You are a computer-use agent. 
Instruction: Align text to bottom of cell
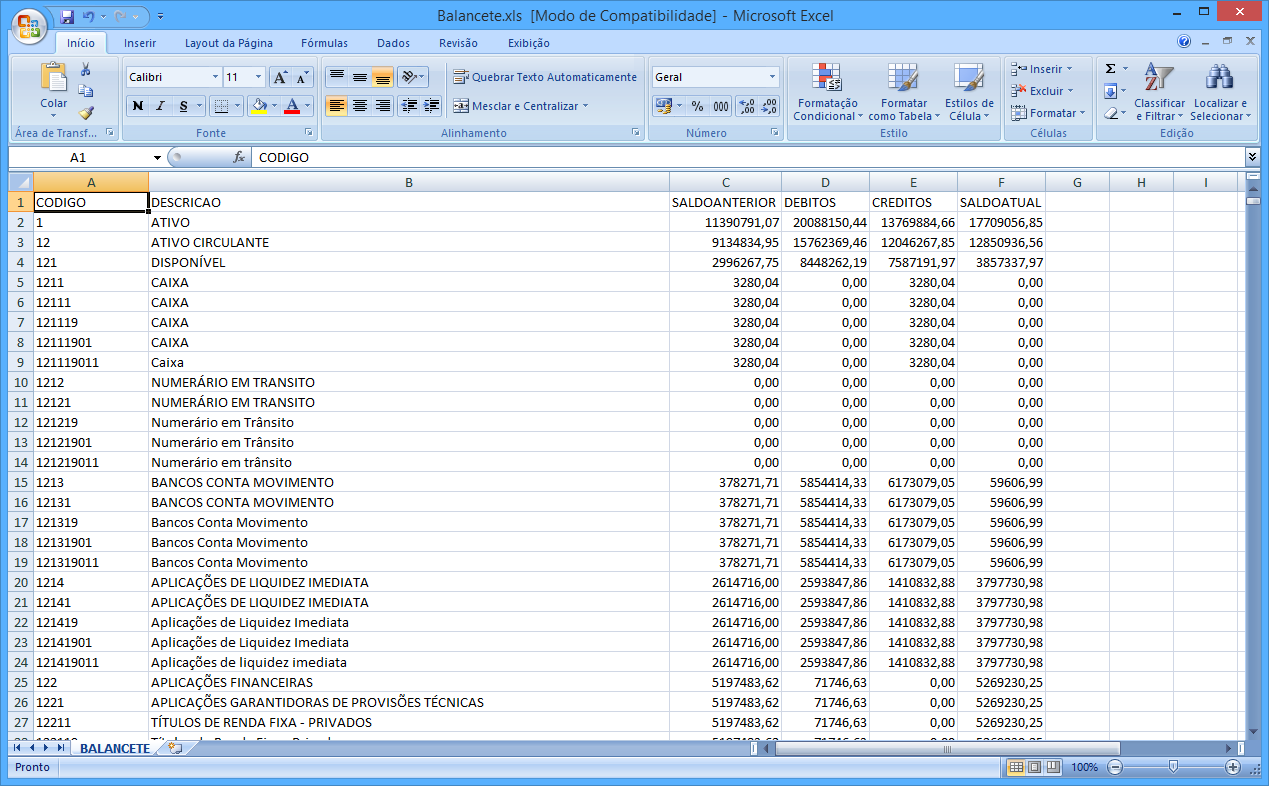383,77
